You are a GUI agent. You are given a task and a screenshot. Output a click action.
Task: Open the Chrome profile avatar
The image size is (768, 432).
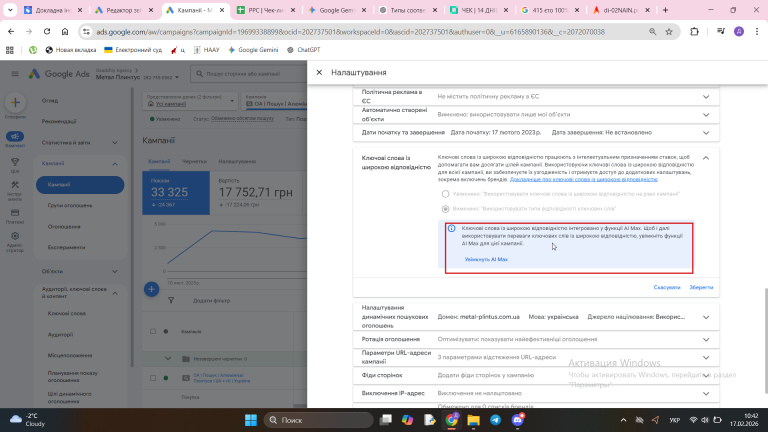tap(739, 32)
